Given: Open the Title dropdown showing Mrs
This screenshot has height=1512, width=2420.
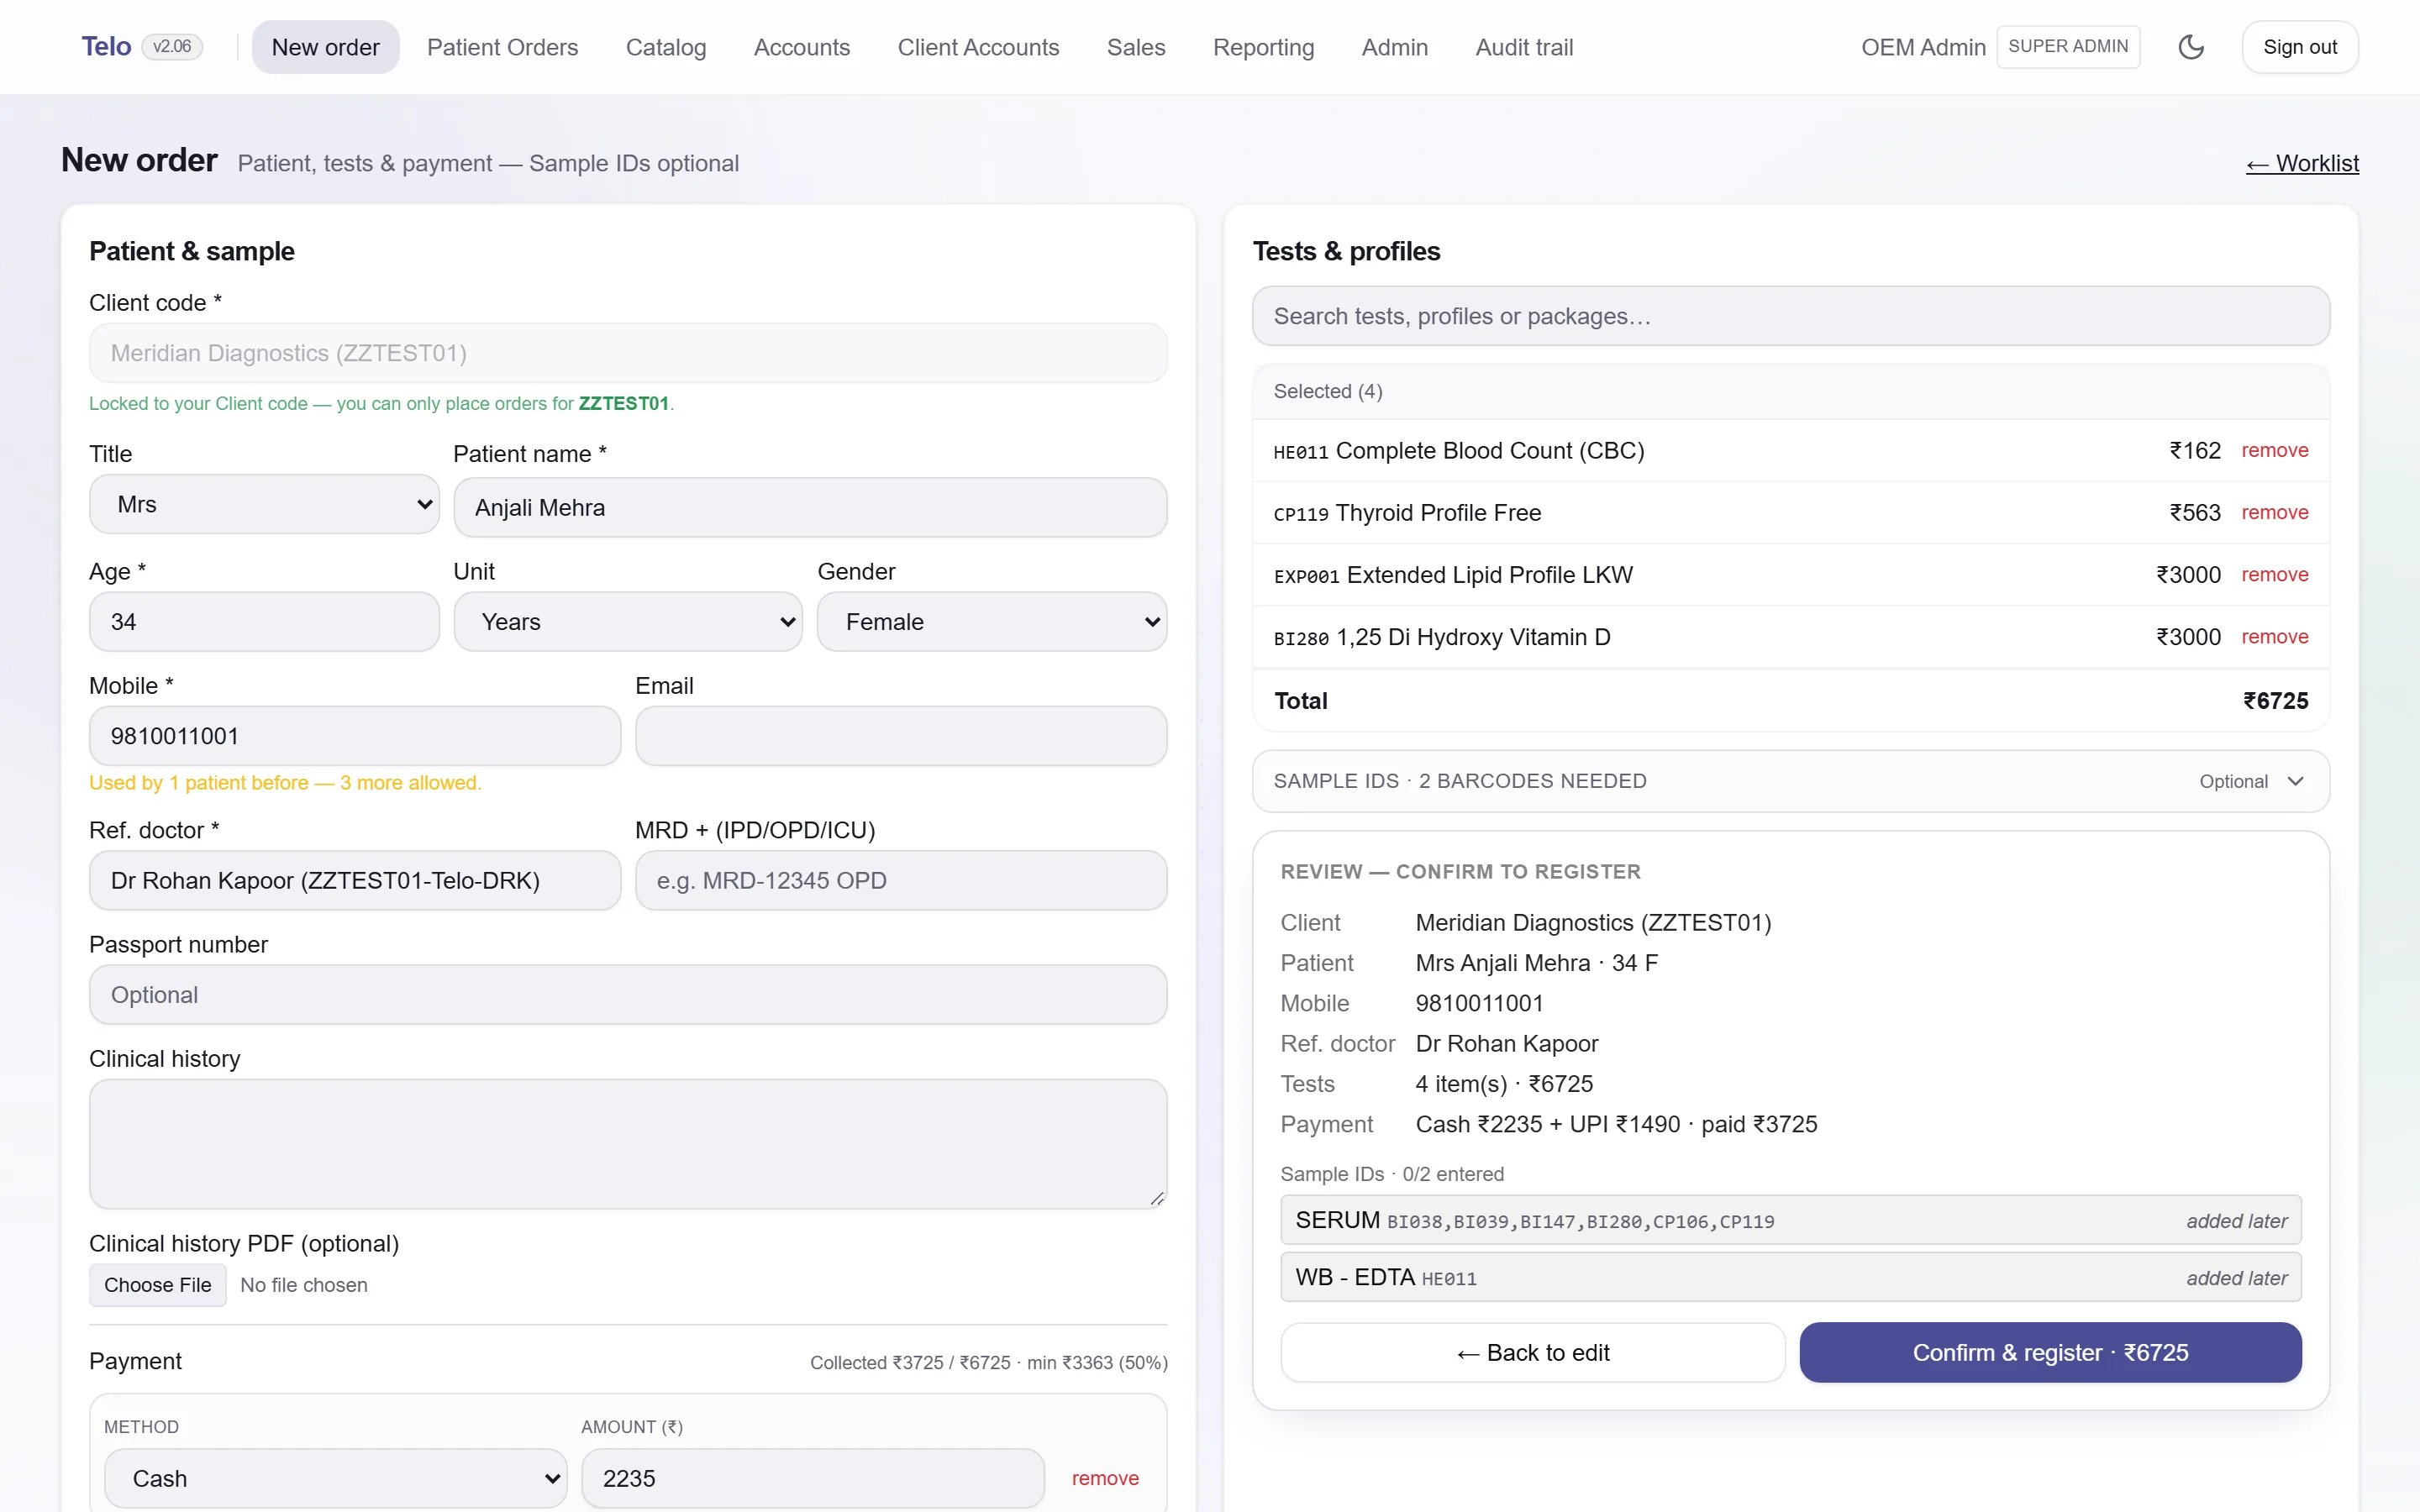Looking at the screenshot, I should tap(264, 504).
